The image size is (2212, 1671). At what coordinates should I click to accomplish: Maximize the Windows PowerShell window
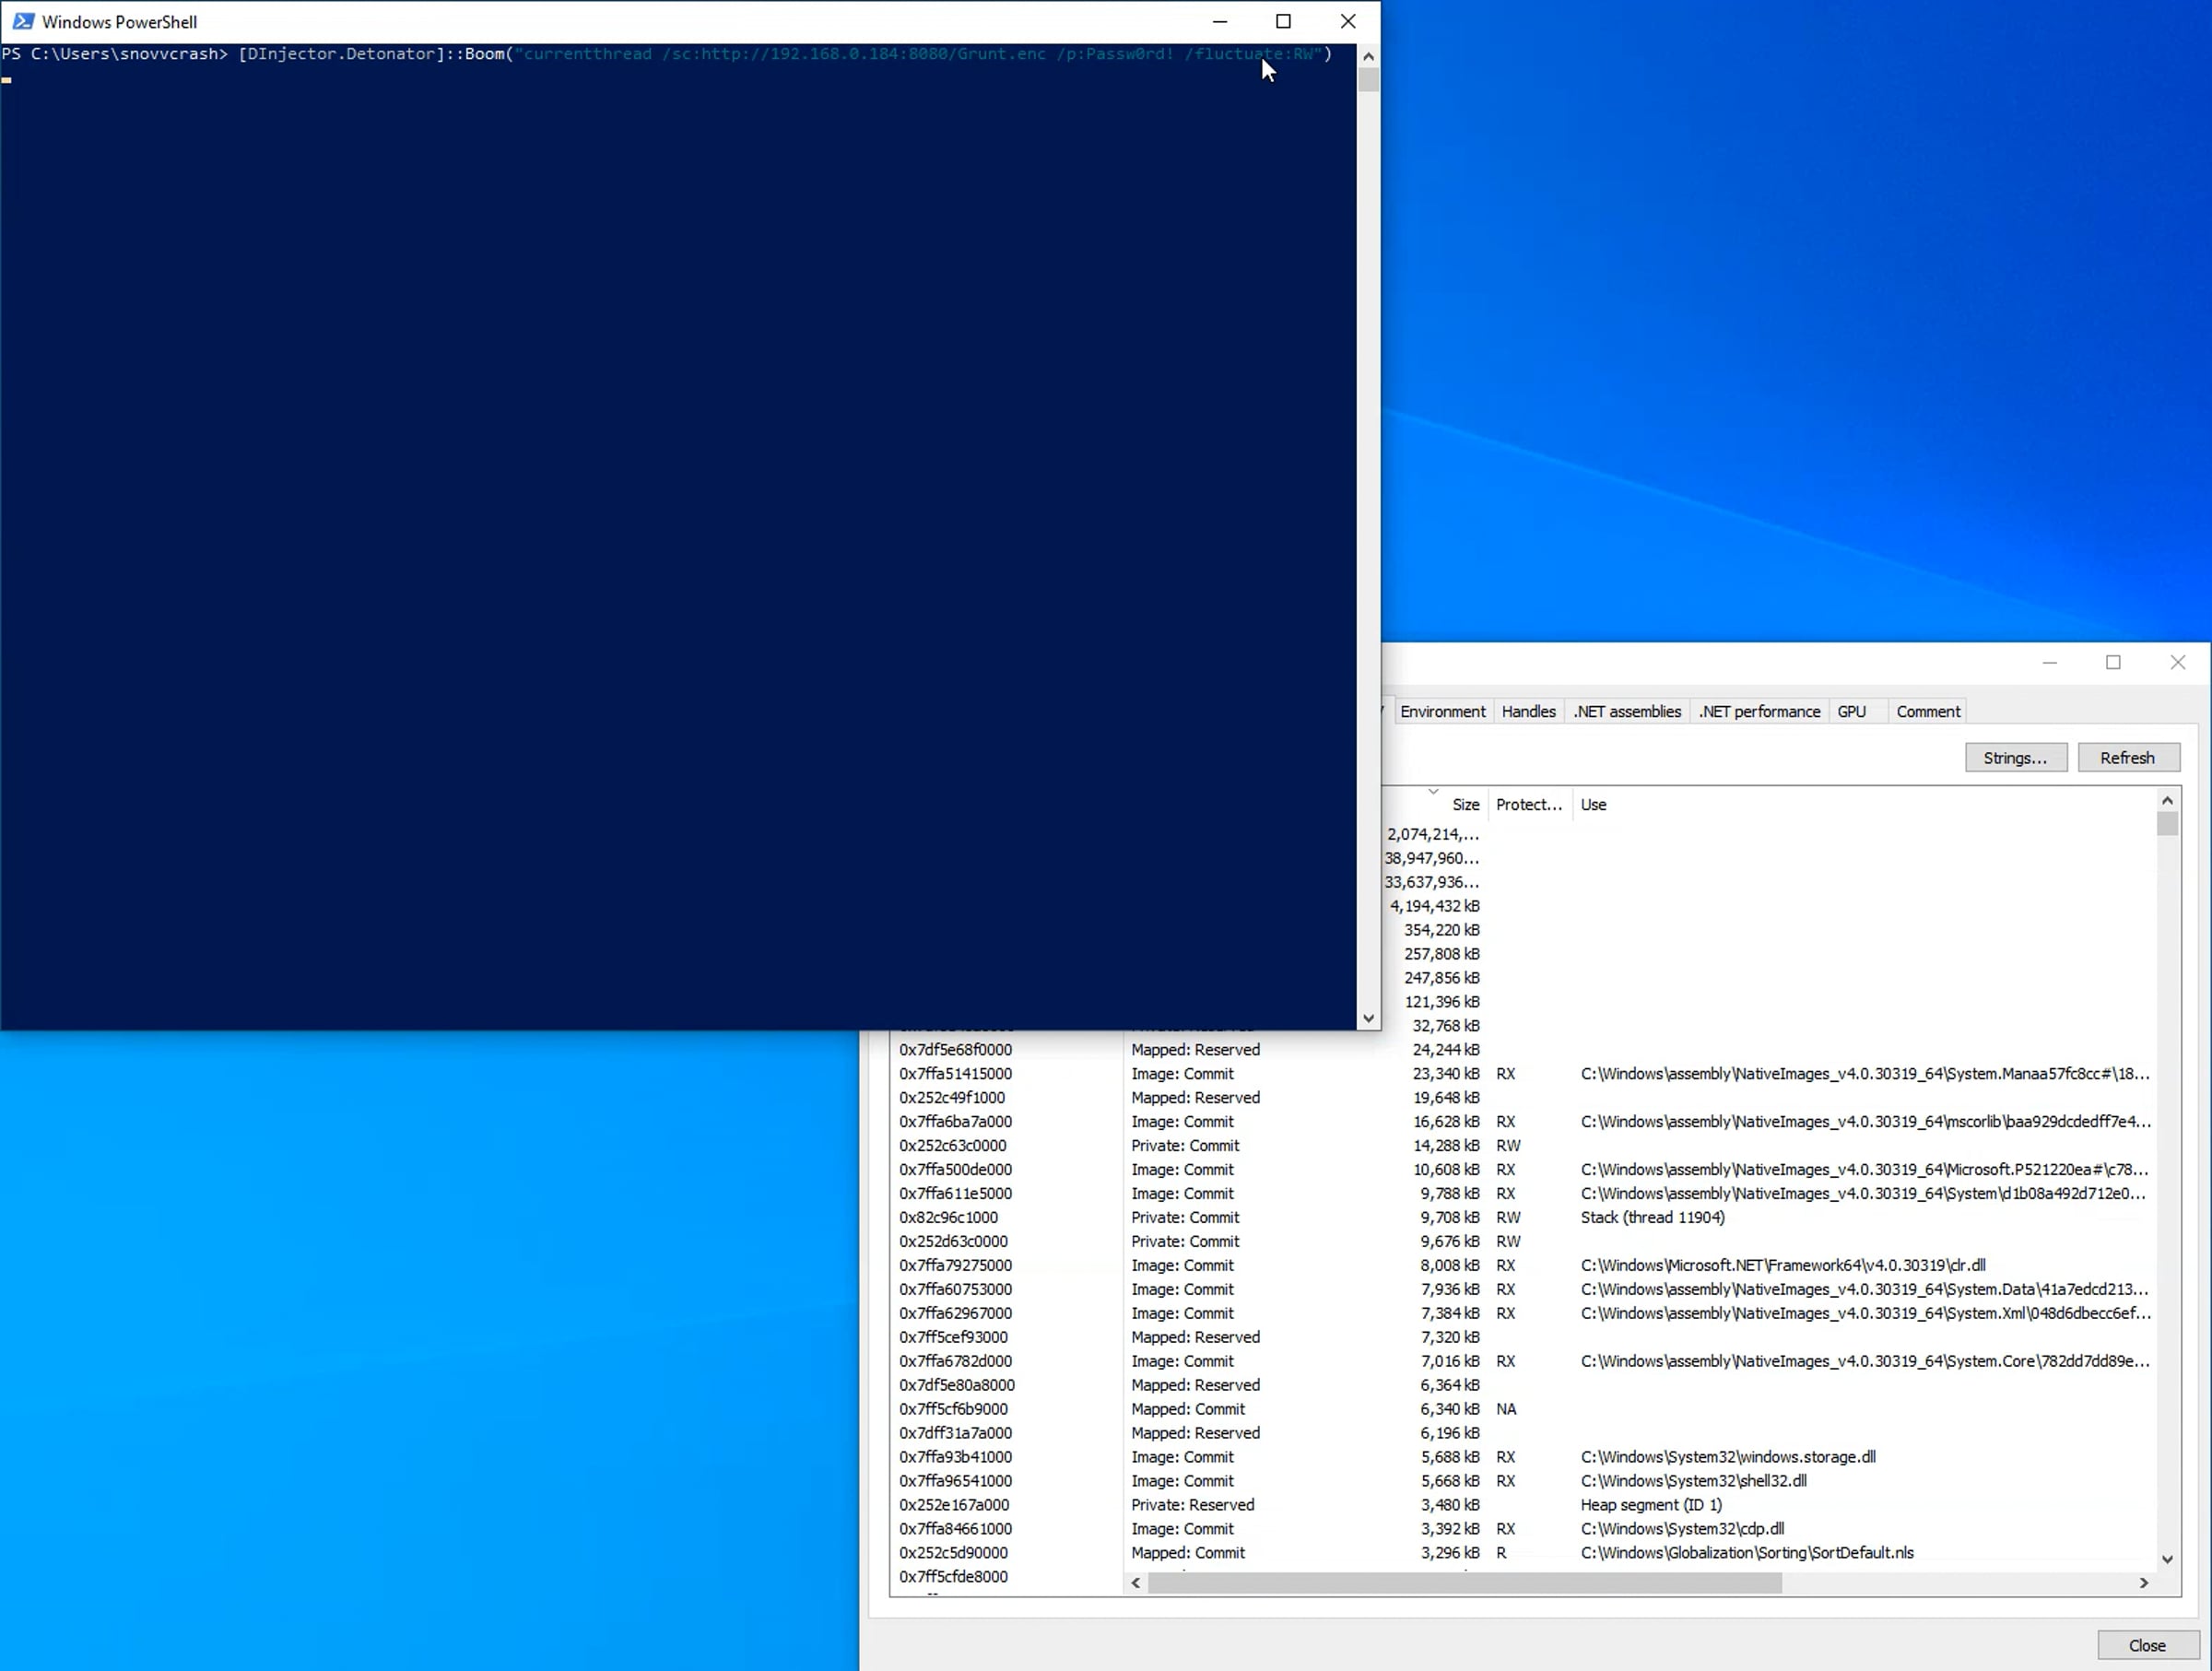coord(1284,21)
